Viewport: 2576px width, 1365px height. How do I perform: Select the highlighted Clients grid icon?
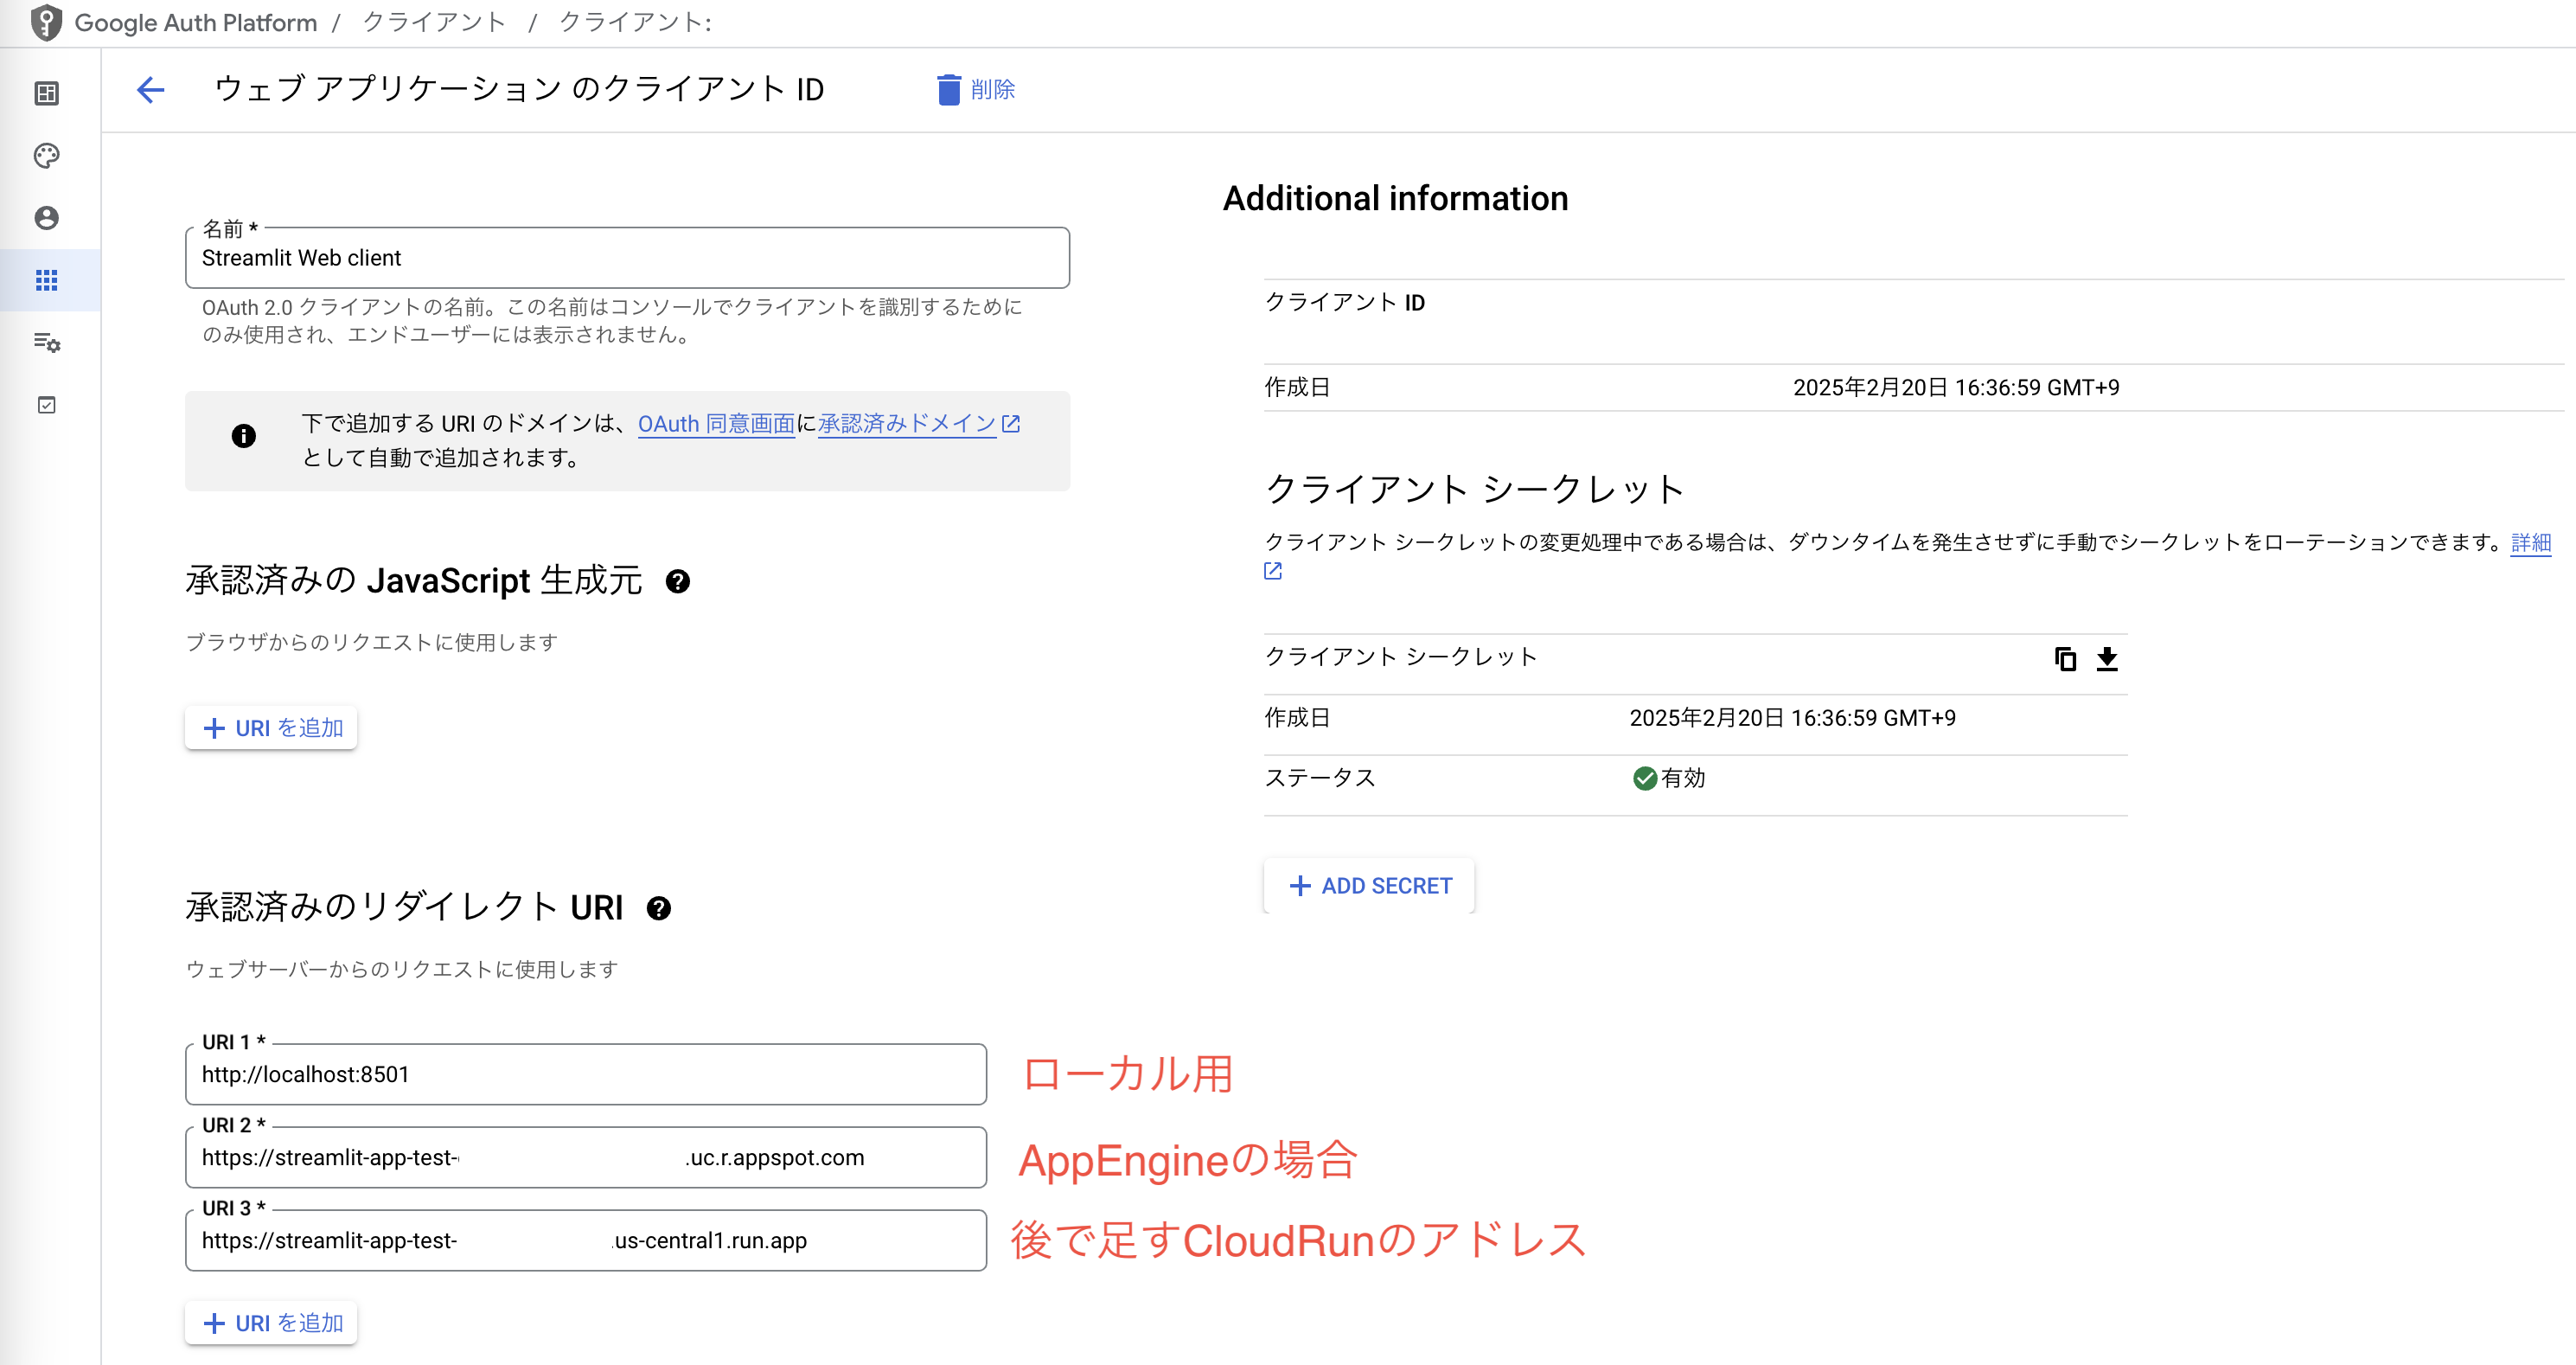[x=46, y=280]
